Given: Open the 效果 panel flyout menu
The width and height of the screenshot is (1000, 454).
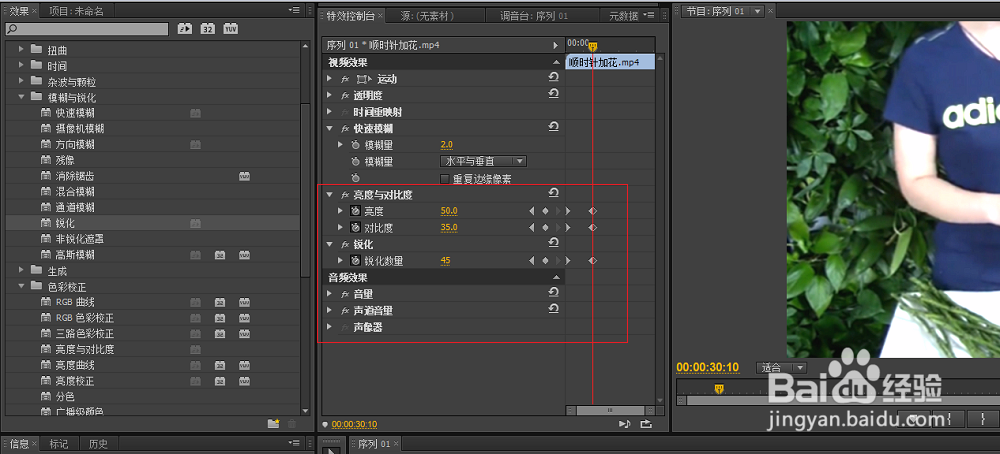Looking at the screenshot, I should pyautogui.click(x=293, y=10).
